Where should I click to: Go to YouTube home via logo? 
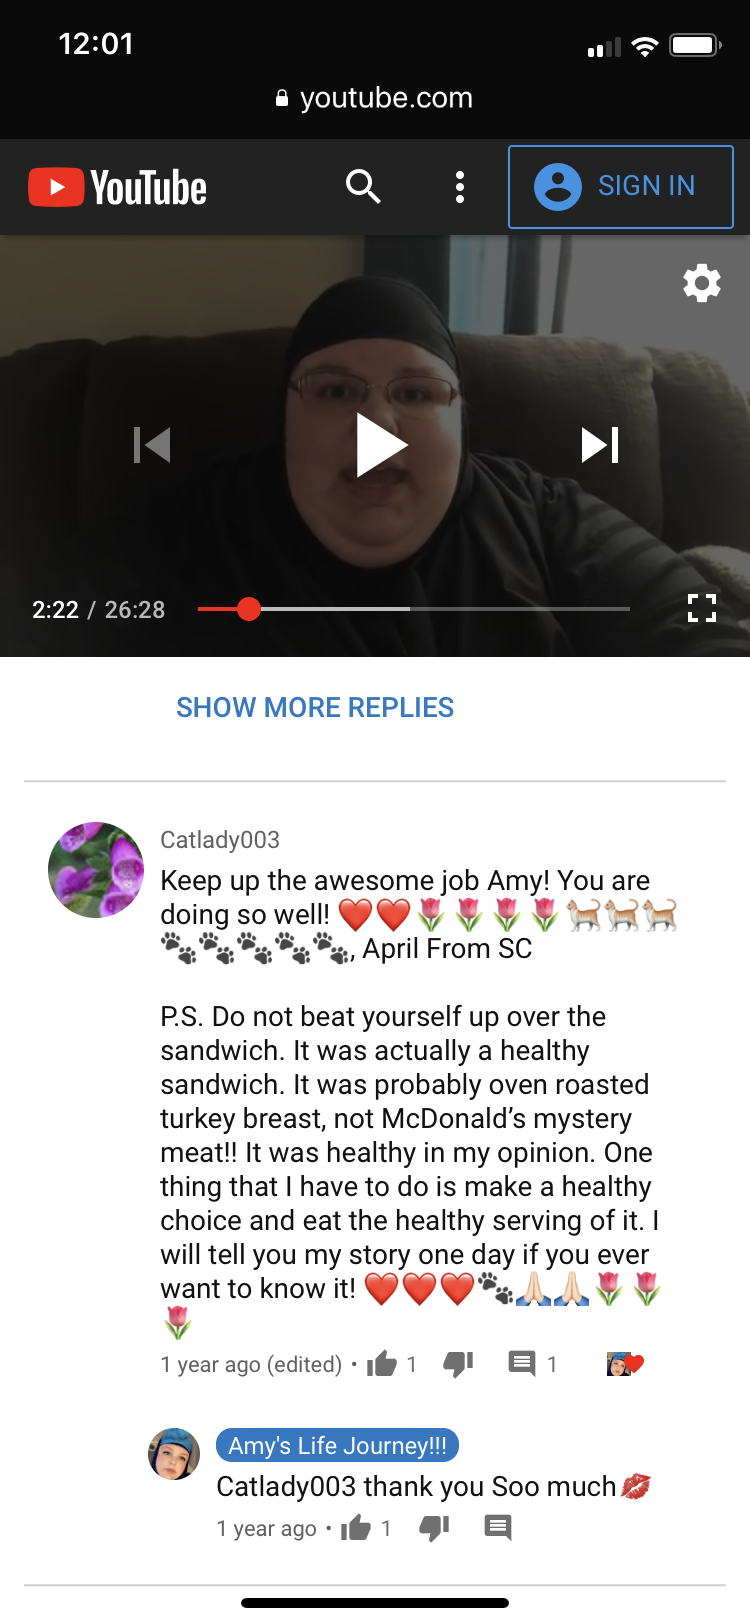point(118,187)
